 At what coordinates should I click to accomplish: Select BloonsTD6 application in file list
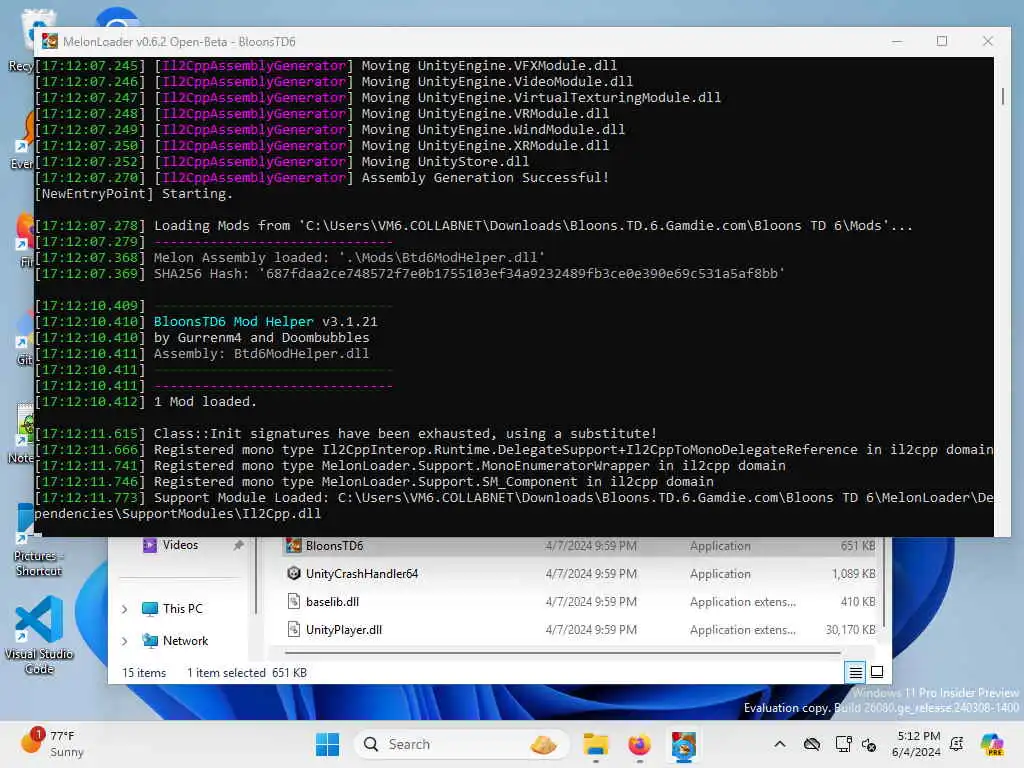[x=581, y=546]
